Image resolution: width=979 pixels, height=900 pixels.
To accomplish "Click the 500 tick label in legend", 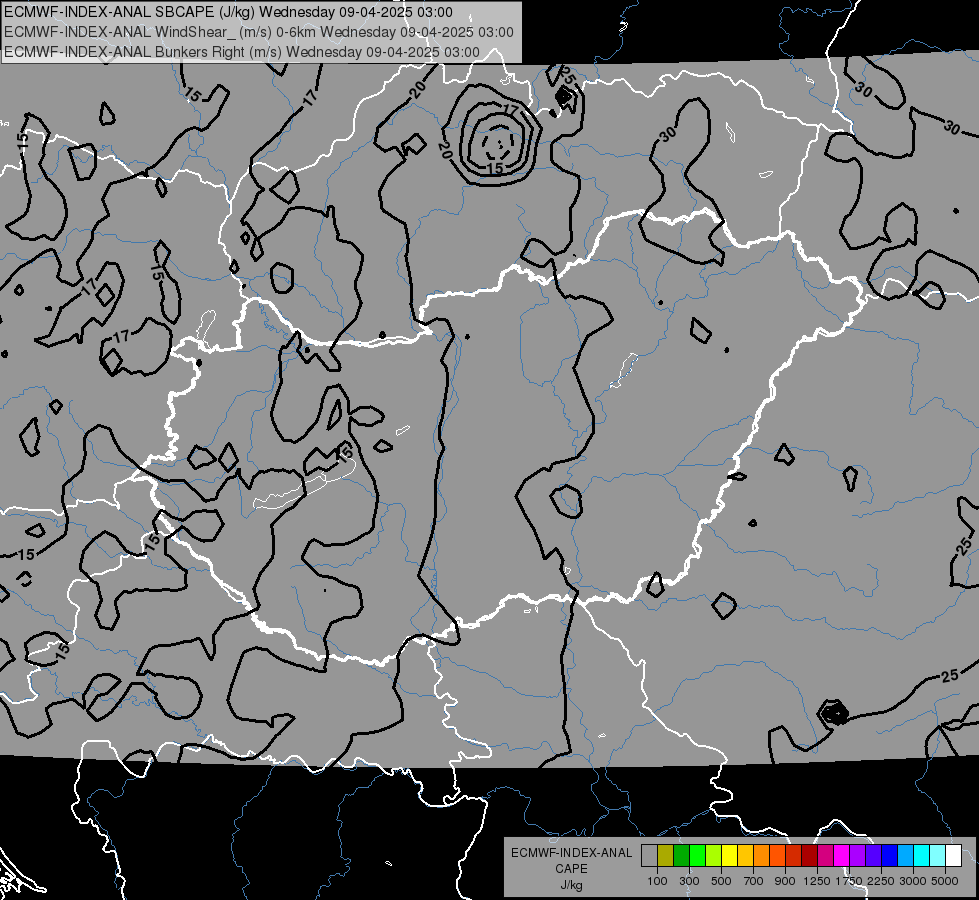I will [721, 881].
